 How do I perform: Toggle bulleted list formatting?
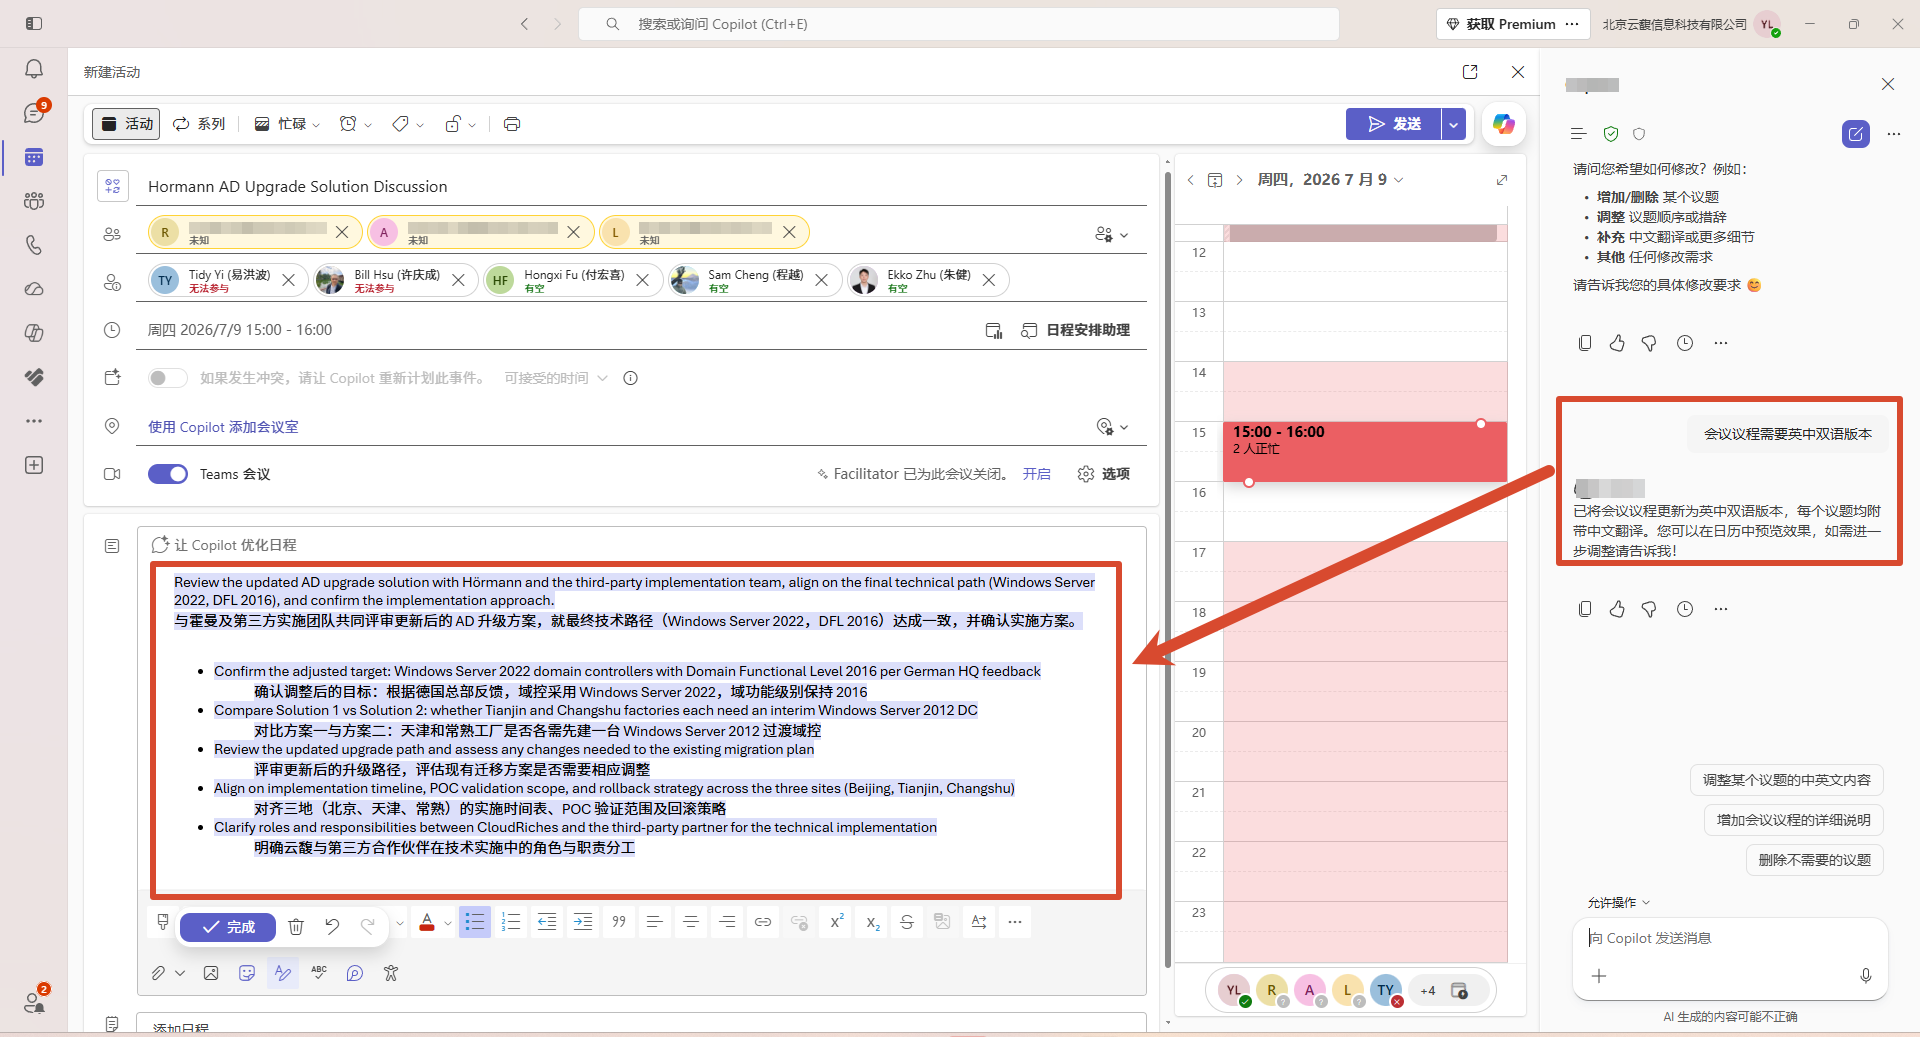(475, 922)
